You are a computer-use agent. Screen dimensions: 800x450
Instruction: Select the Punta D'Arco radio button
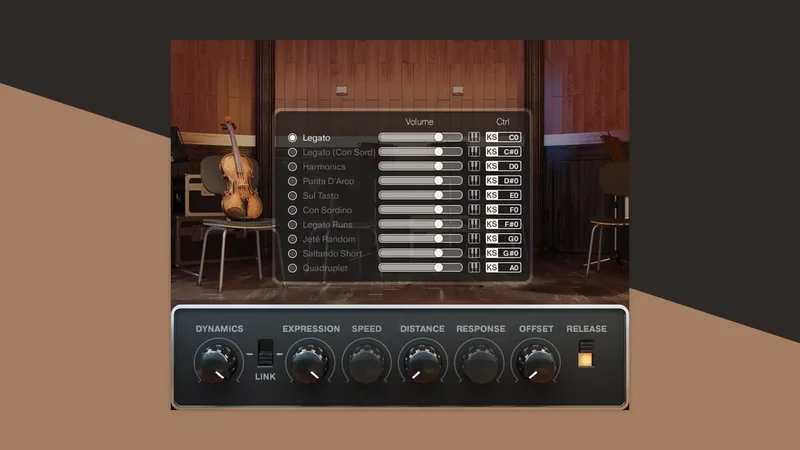tap(292, 181)
